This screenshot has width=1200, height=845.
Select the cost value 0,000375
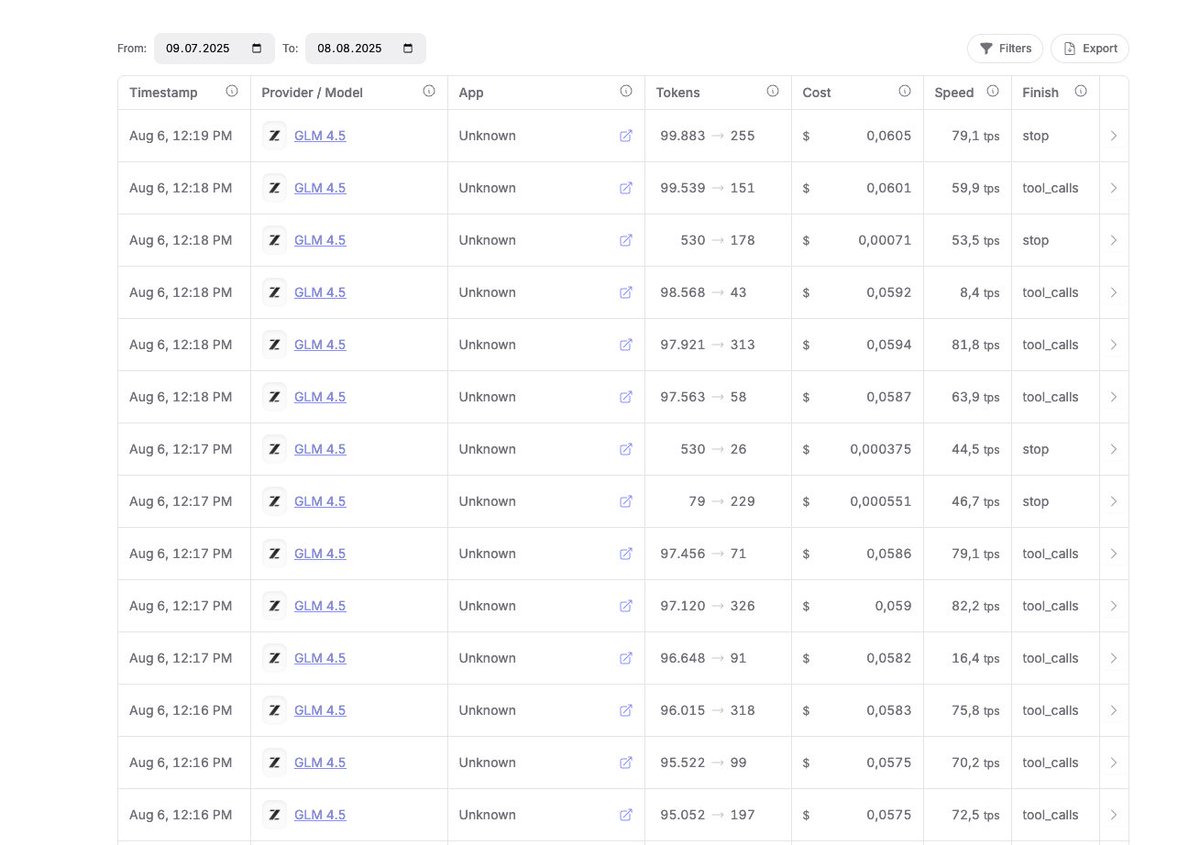(881, 449)
